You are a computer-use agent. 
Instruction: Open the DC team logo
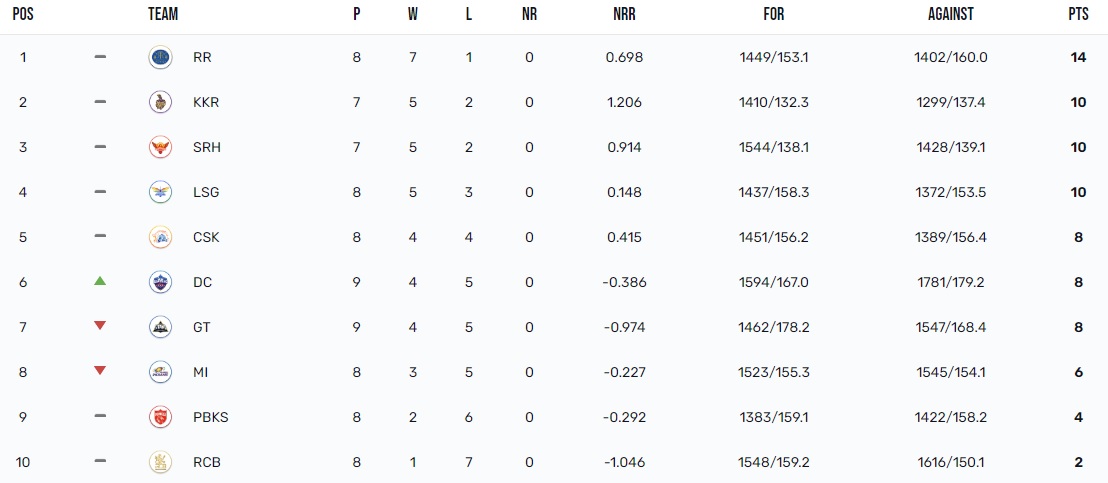[x=160, y=282]
